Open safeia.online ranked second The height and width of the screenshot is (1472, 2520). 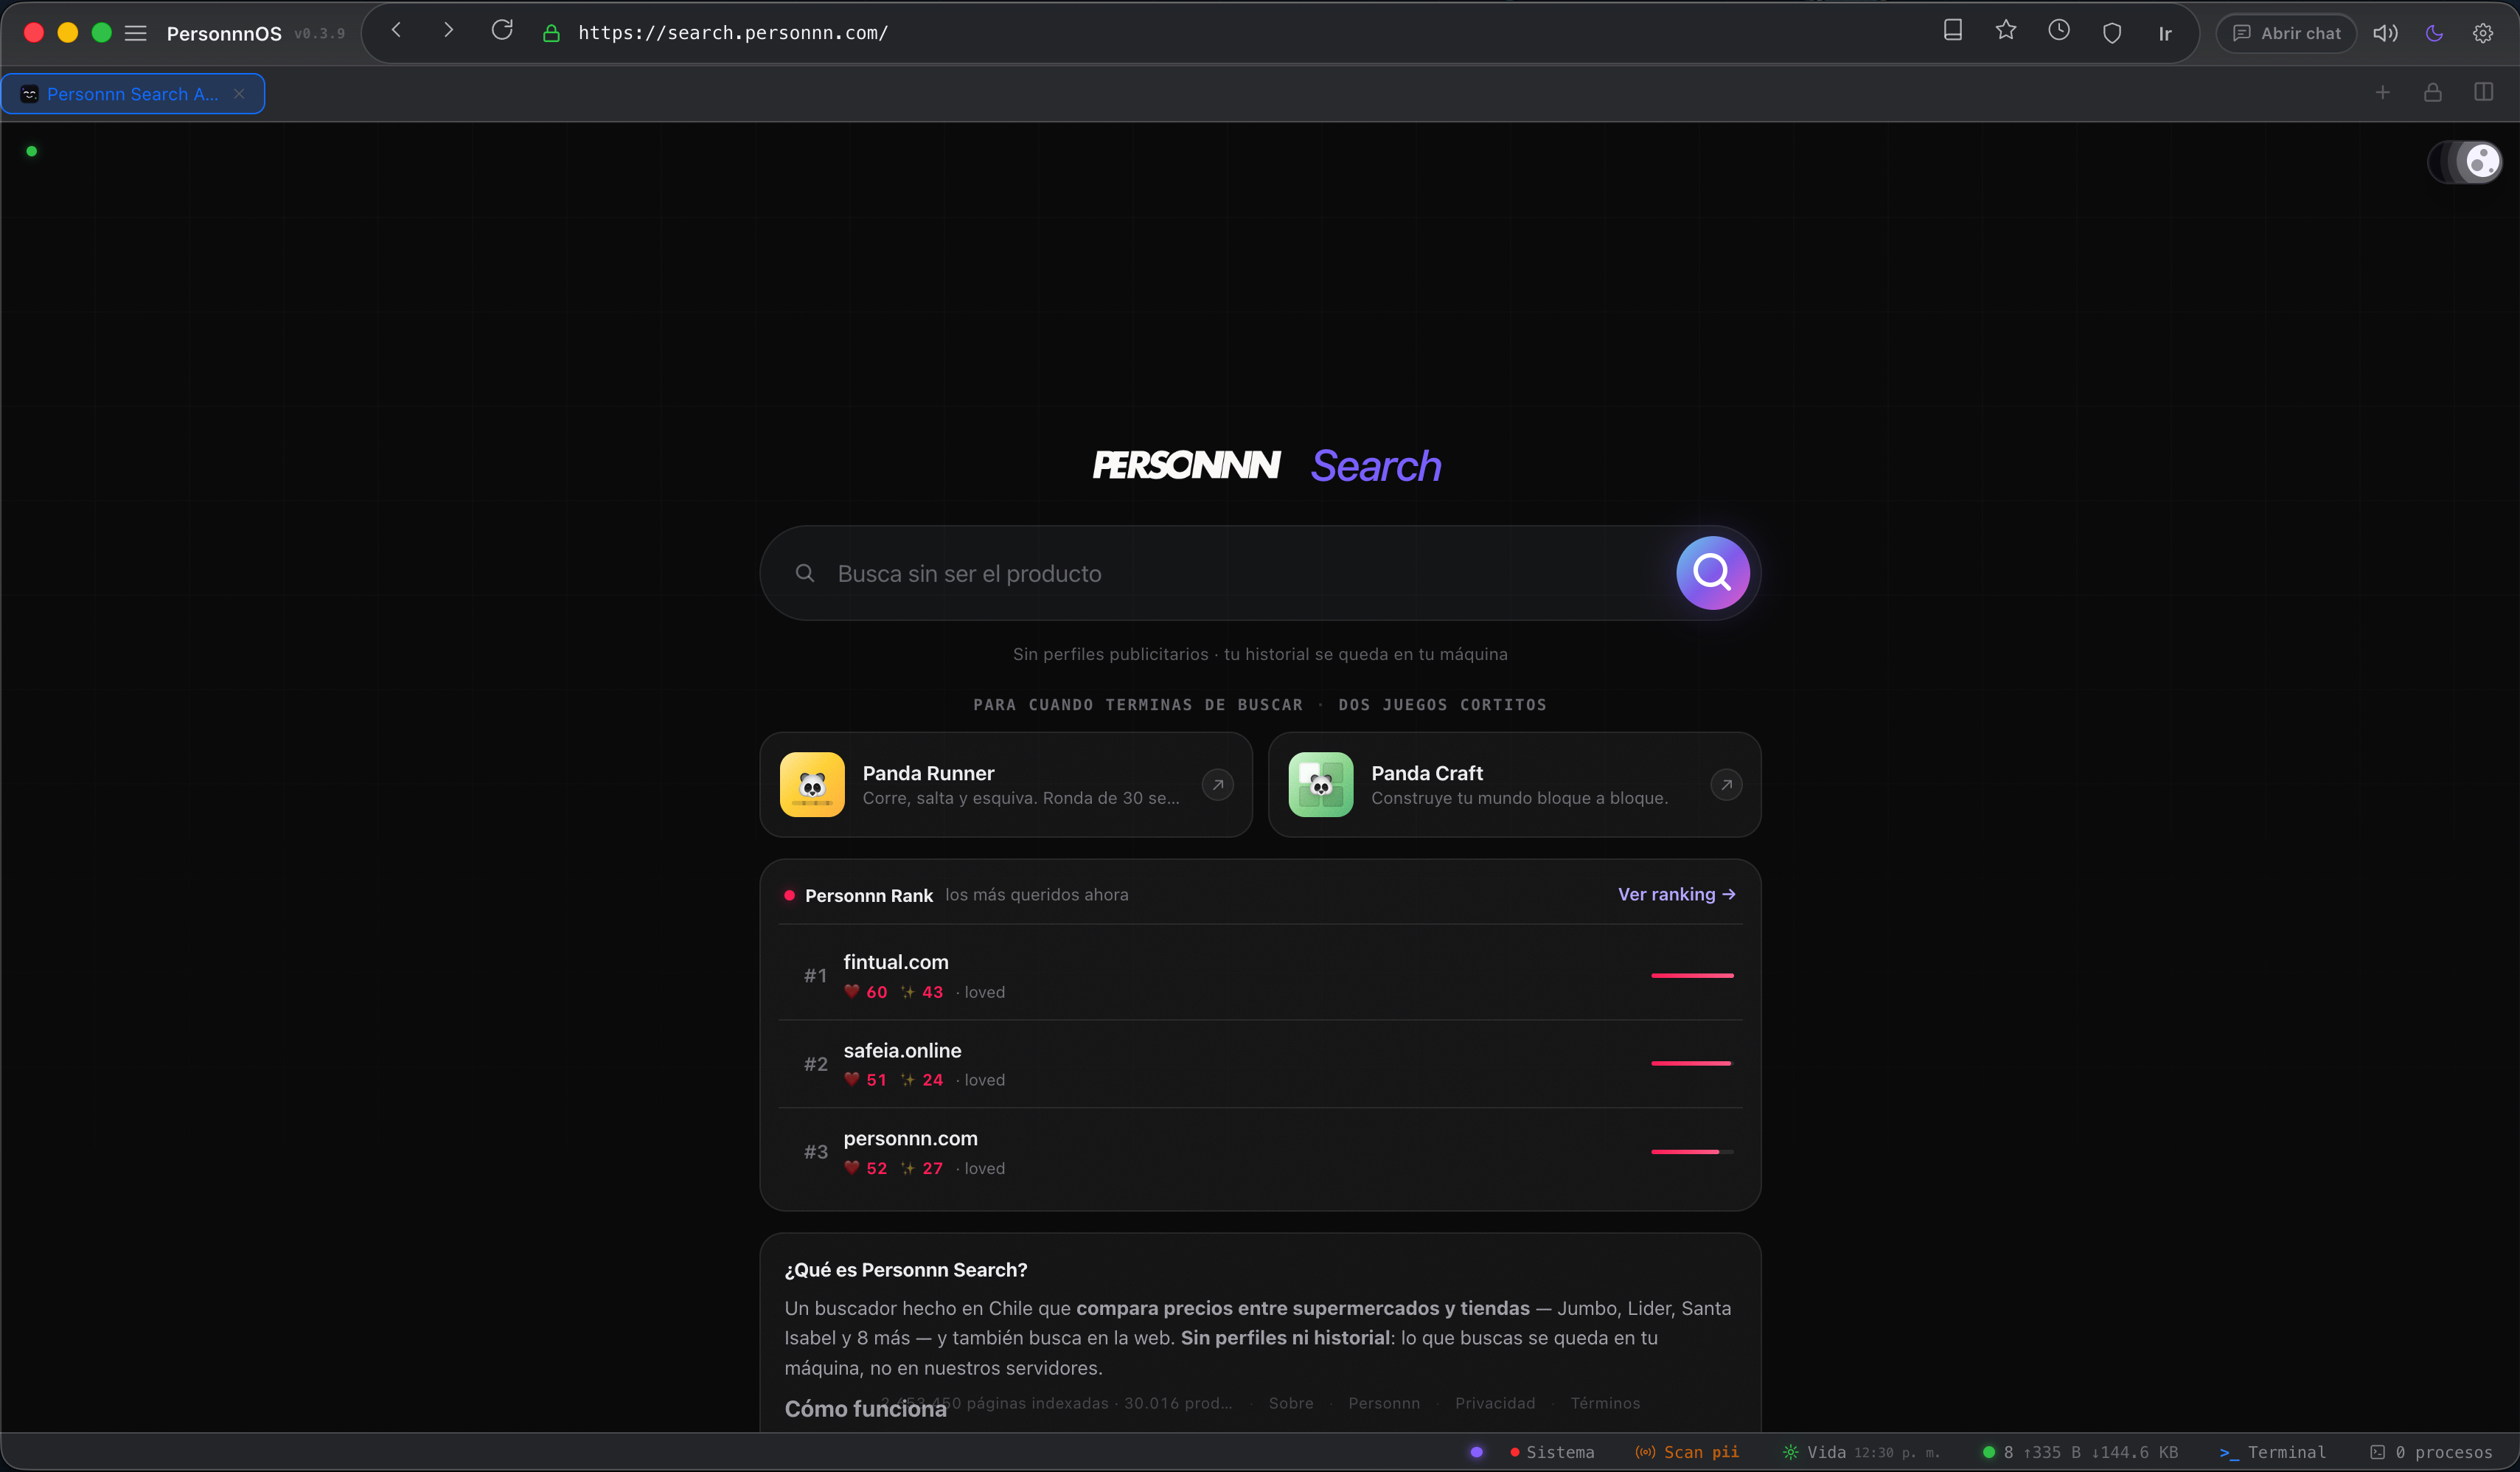coord(1260,1063)
